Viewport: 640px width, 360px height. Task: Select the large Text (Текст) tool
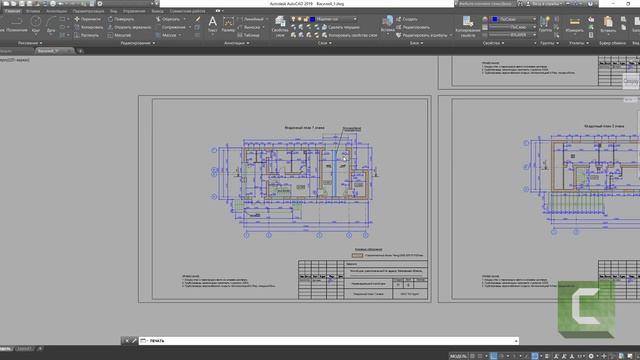pos(213,24)
